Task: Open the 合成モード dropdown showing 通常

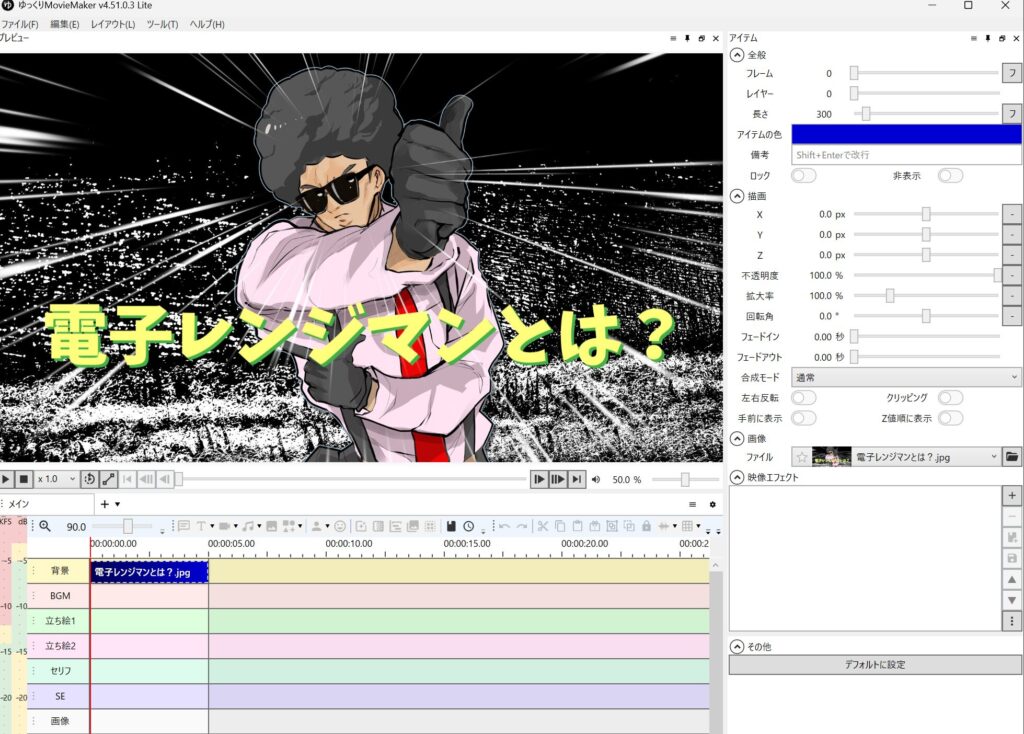Action: point(905,377)
